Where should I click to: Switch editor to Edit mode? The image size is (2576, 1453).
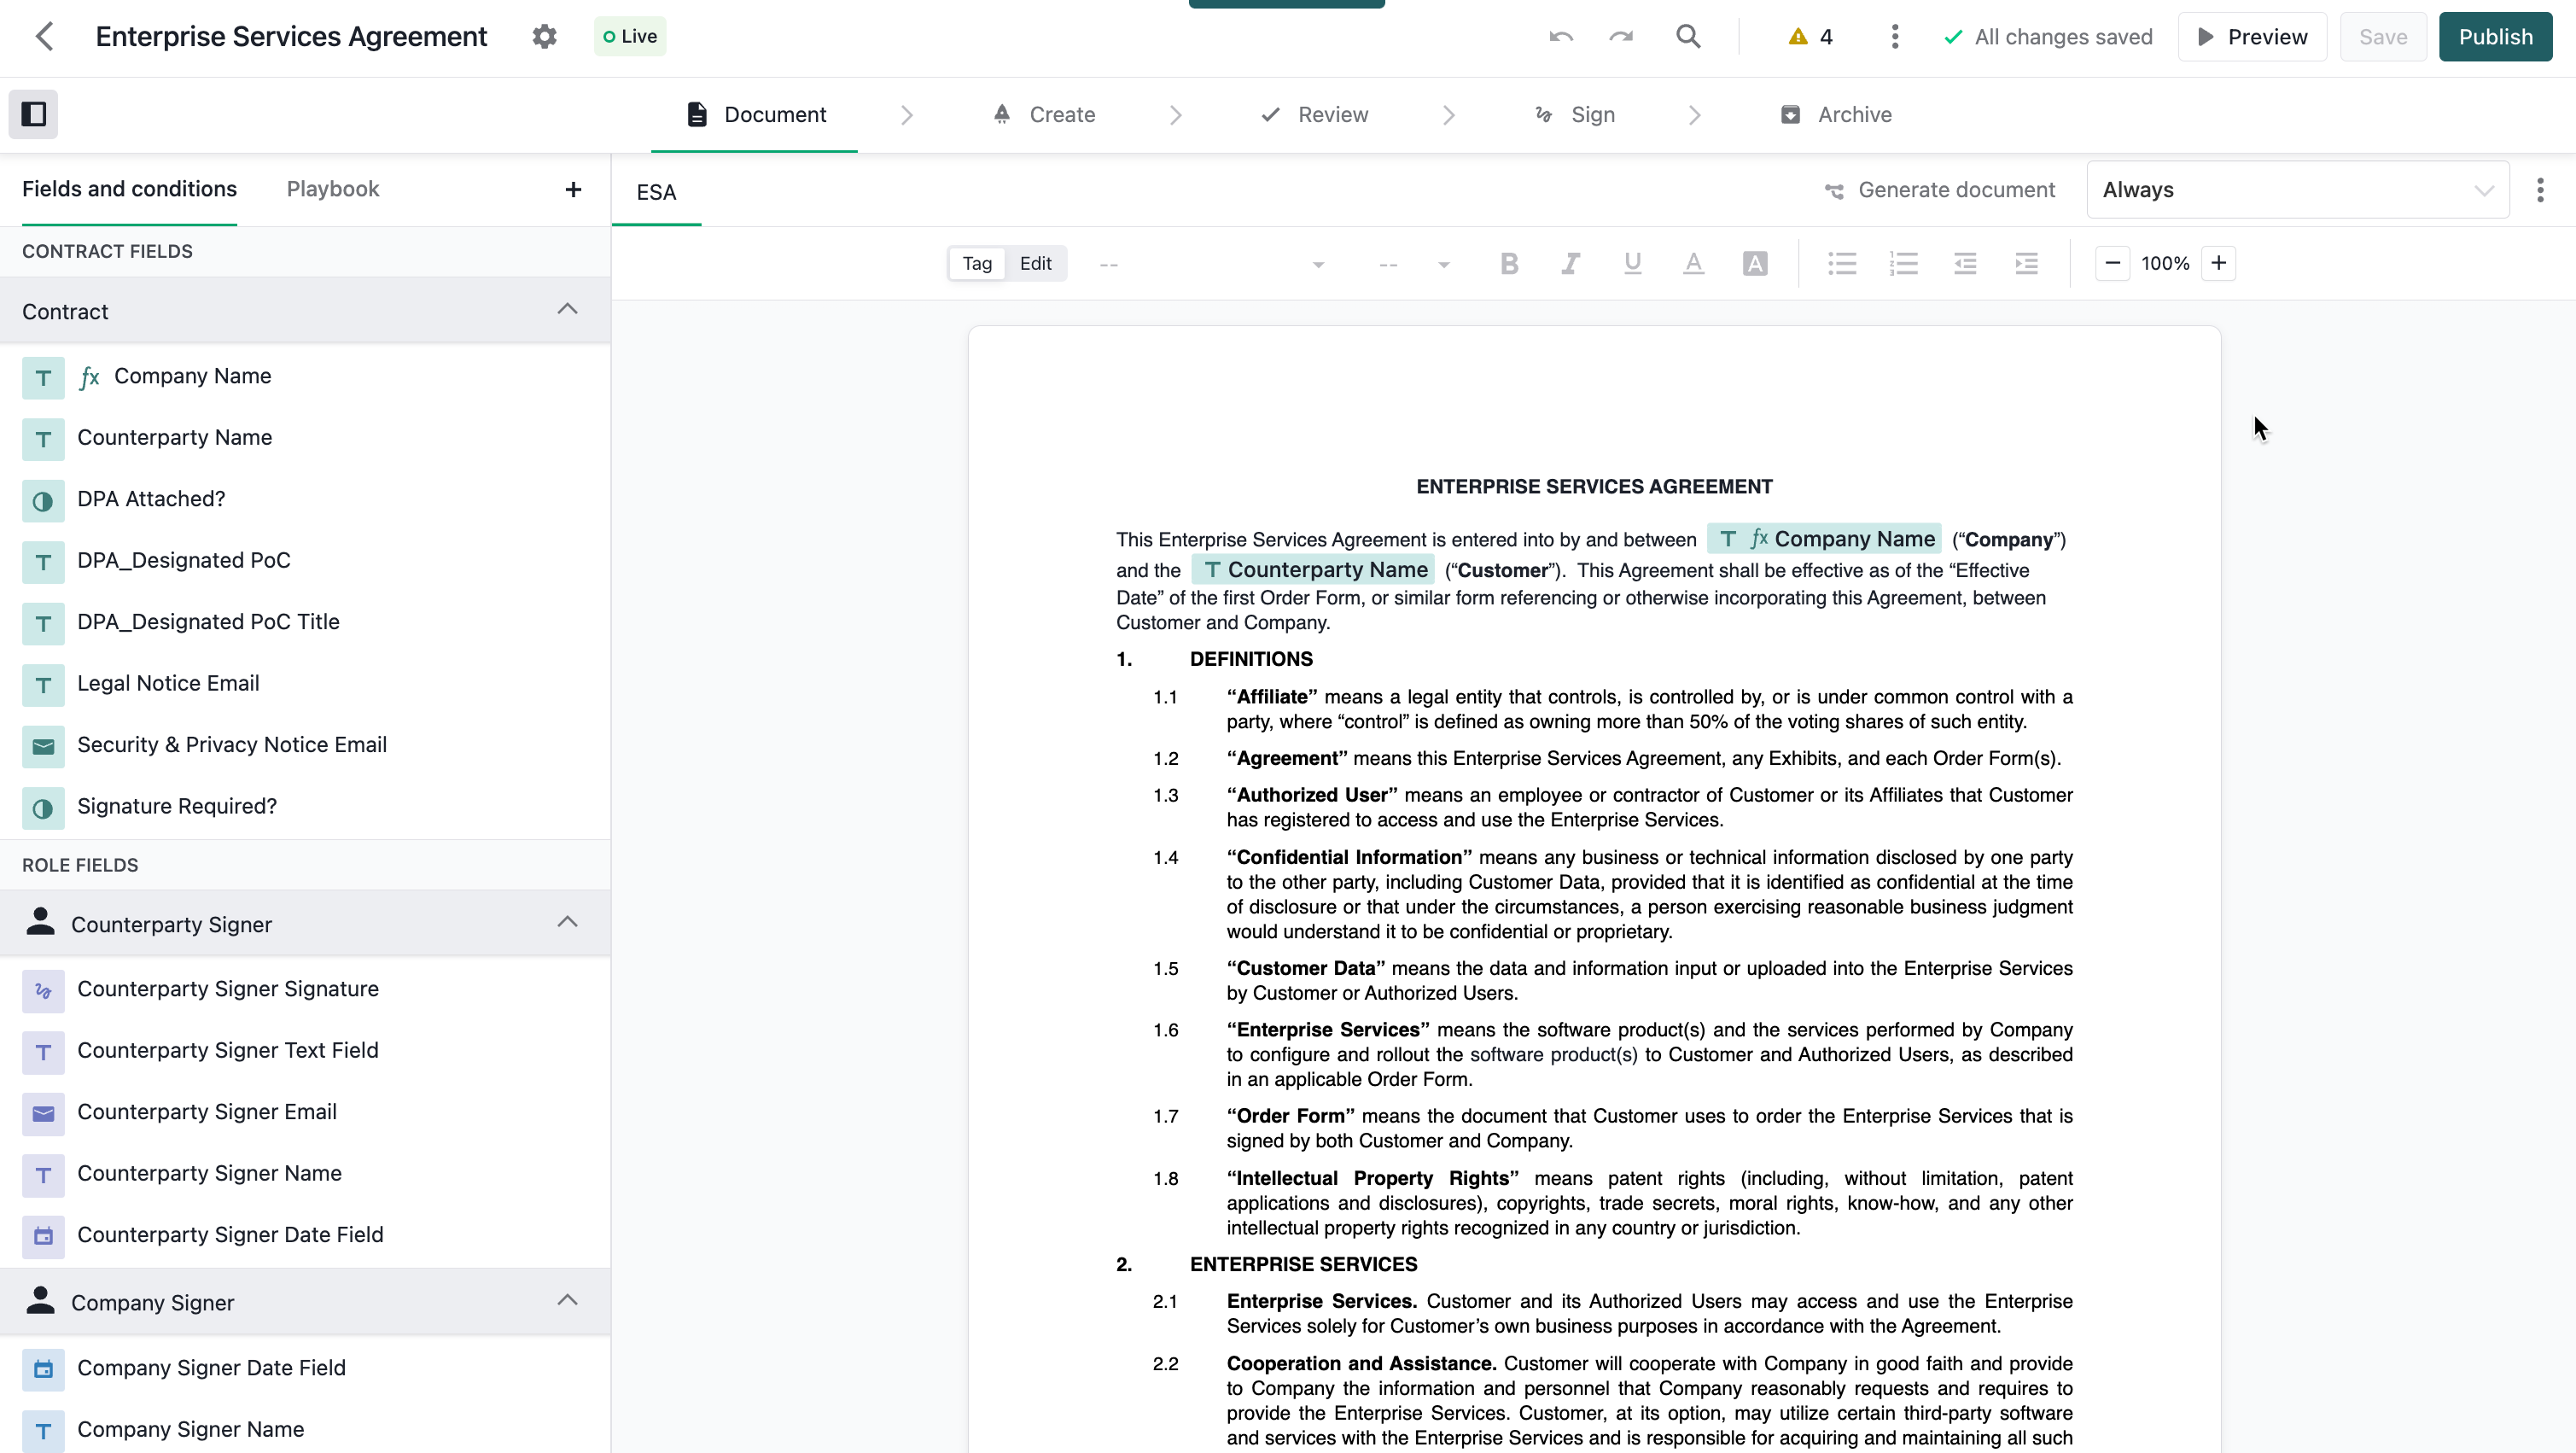pyautogui.click(x=1035, y=264)
